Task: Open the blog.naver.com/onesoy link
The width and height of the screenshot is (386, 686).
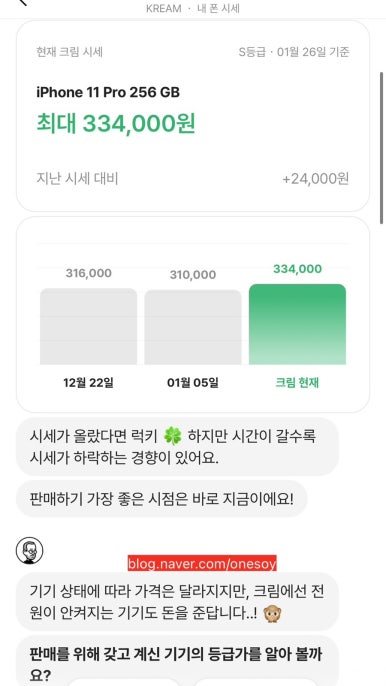Action: [x=202, y=564]
